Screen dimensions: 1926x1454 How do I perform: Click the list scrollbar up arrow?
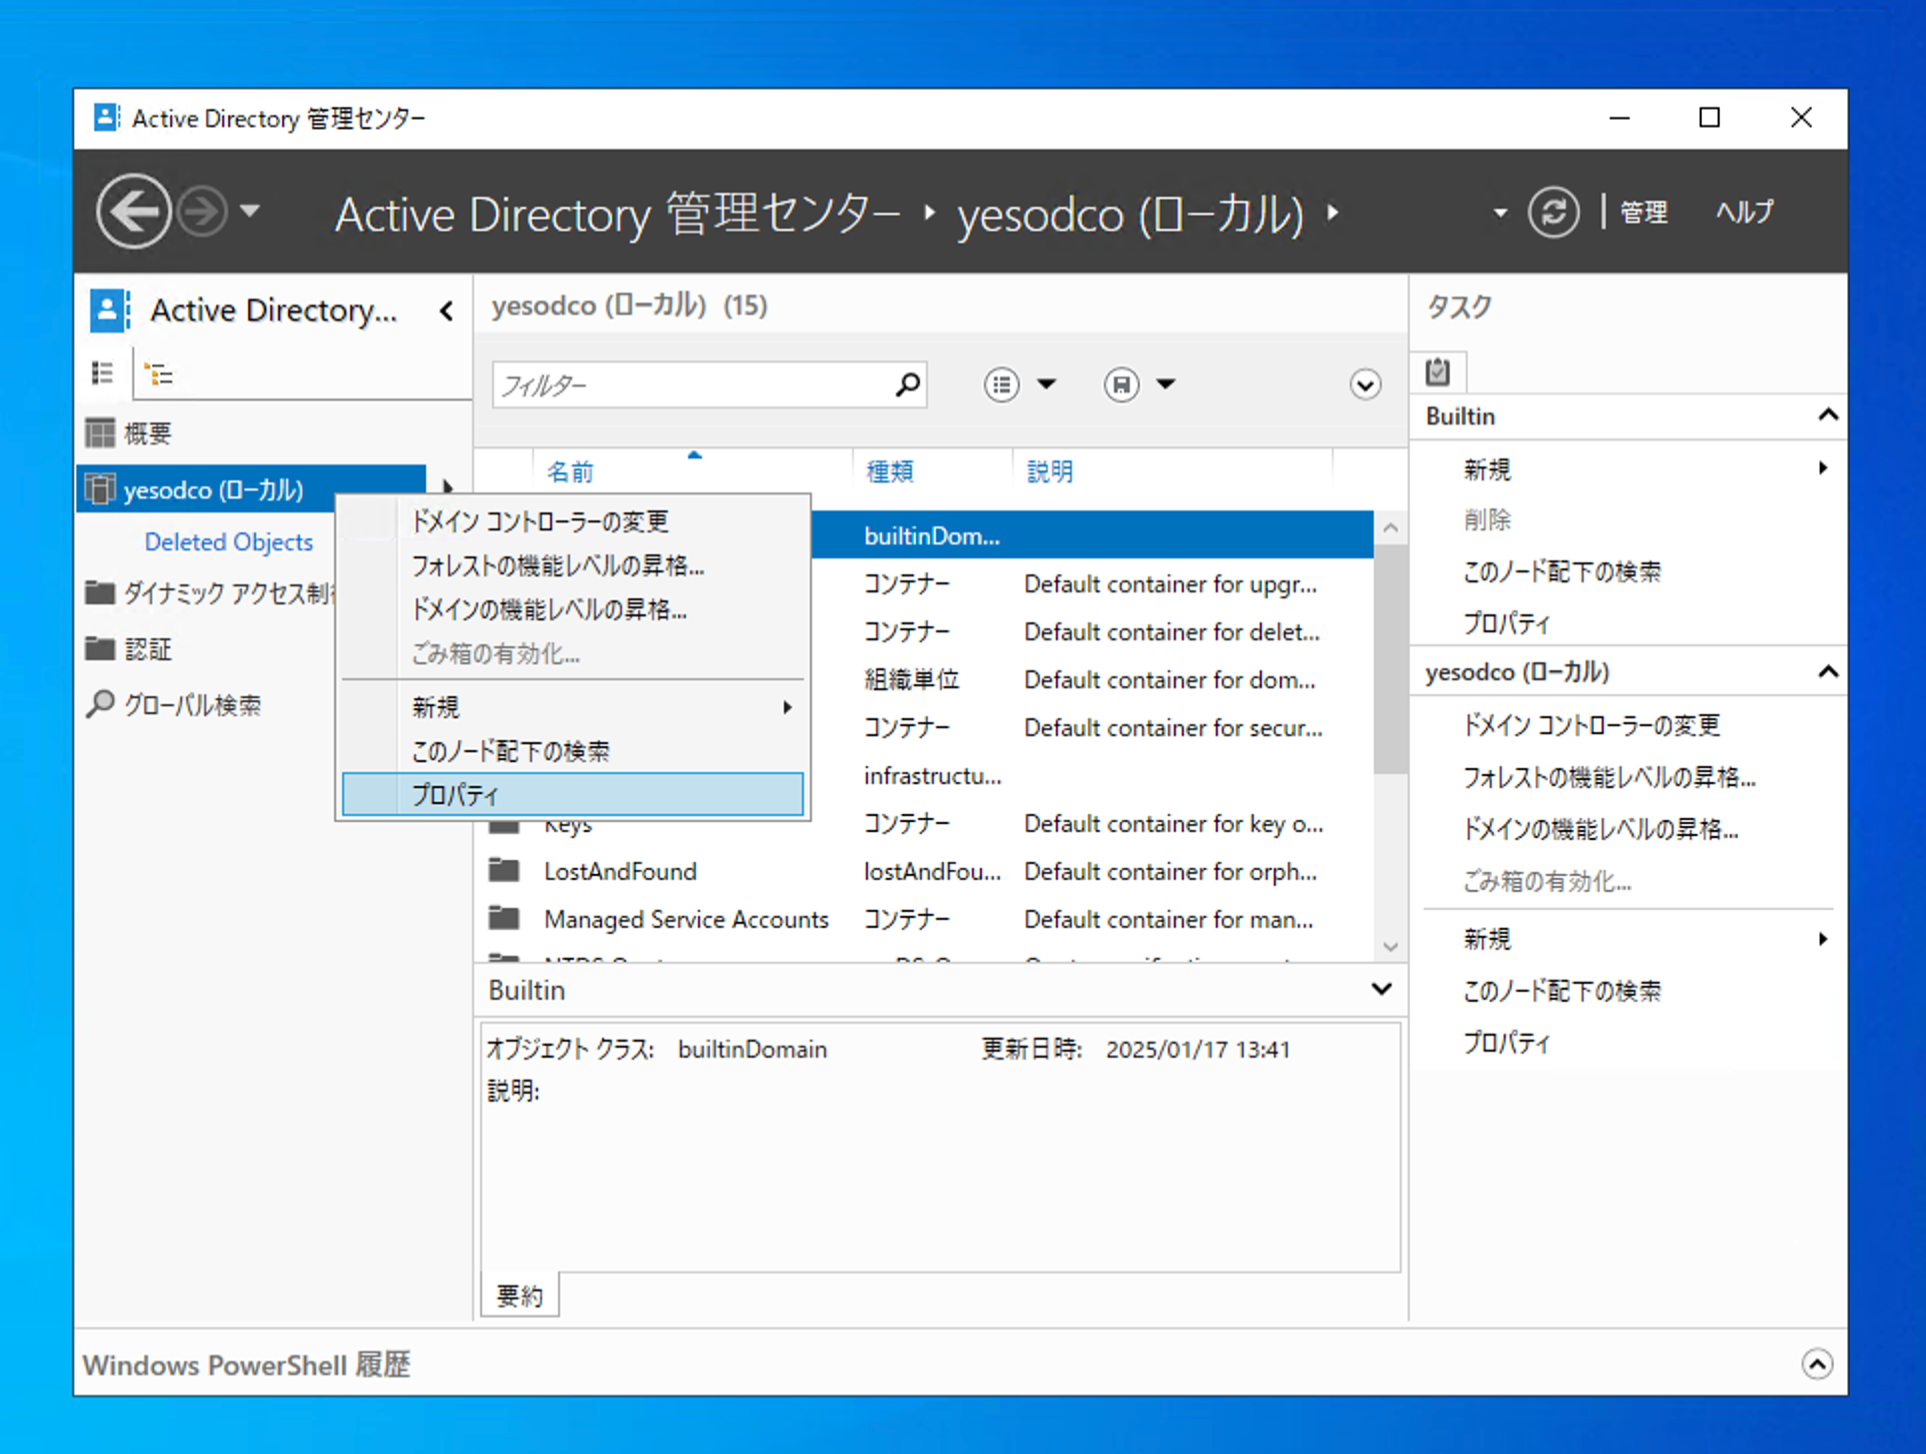tap(1390, 527)
